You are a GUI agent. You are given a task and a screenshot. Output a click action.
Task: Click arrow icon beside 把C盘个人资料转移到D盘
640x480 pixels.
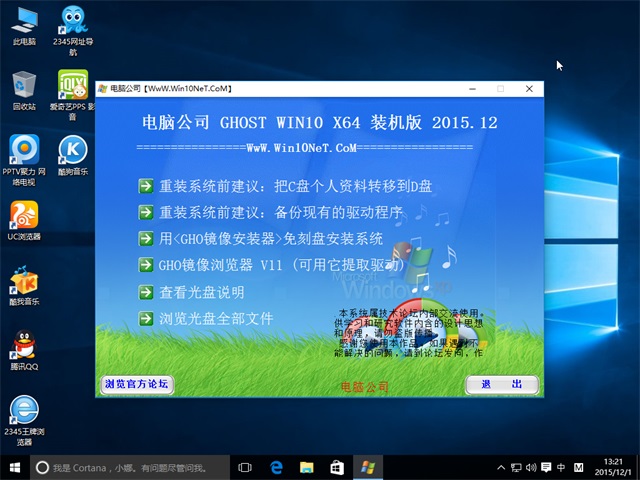[146, 186]
